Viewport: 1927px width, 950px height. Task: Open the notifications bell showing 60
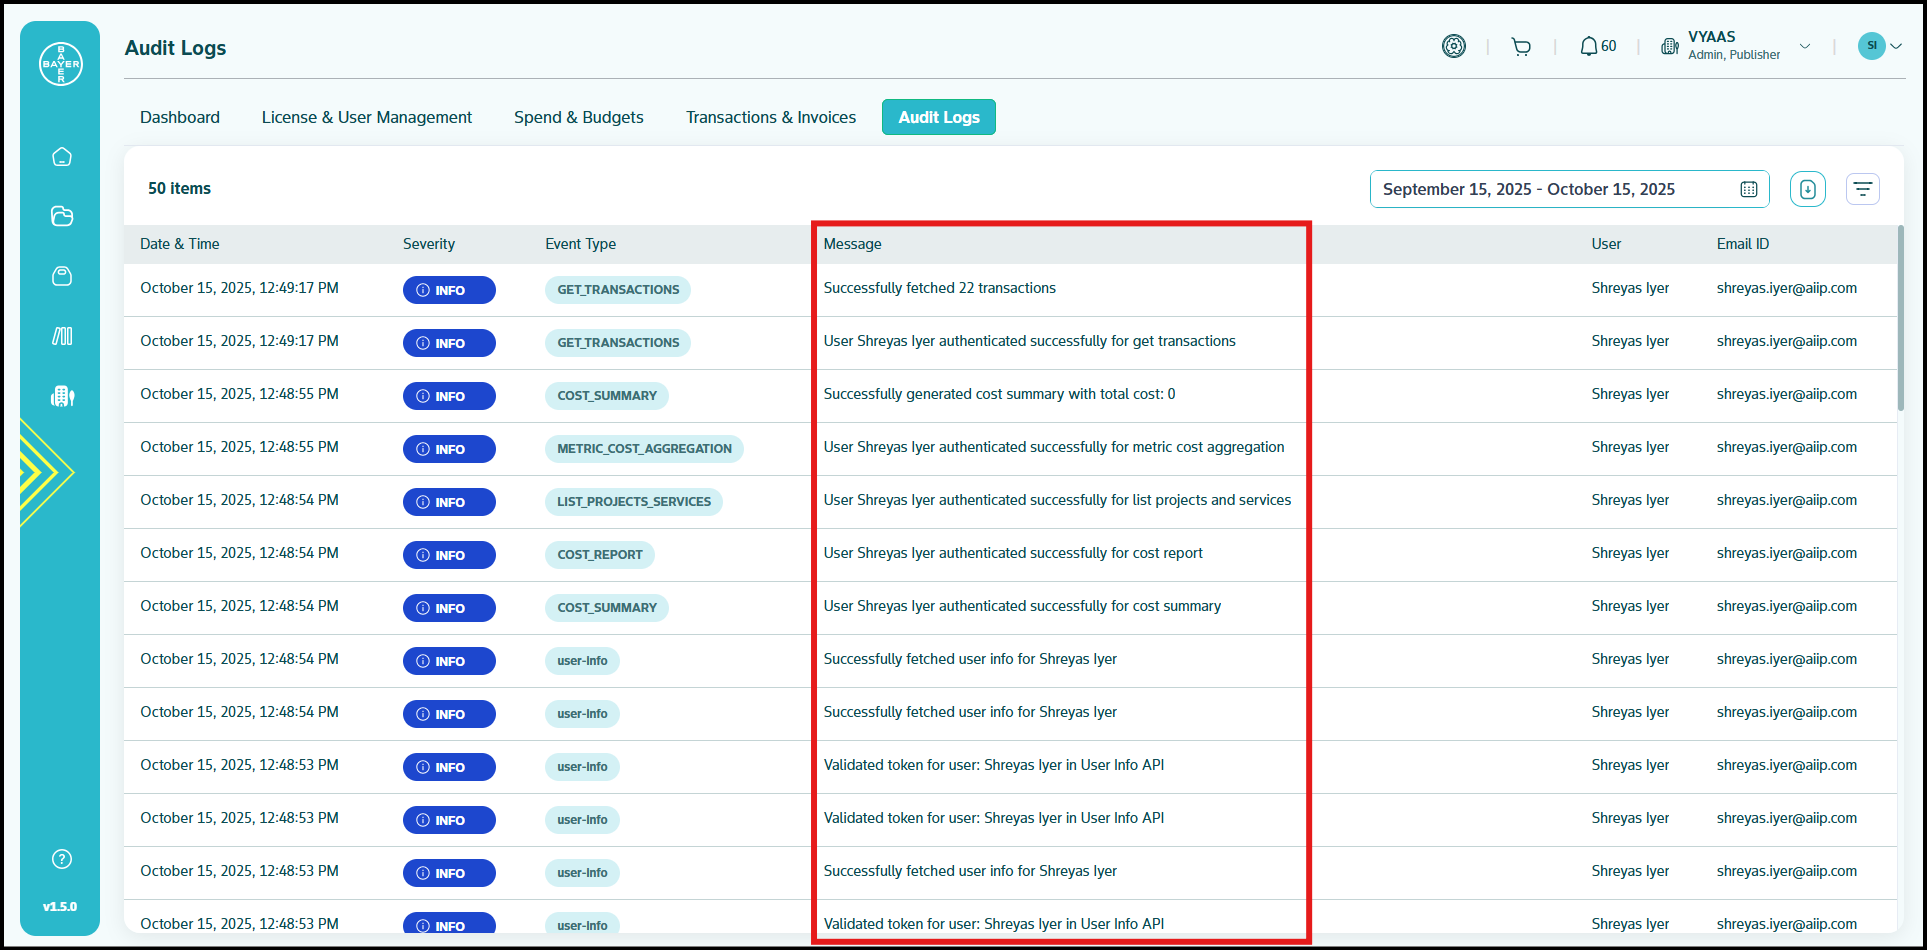[1597, 47]
